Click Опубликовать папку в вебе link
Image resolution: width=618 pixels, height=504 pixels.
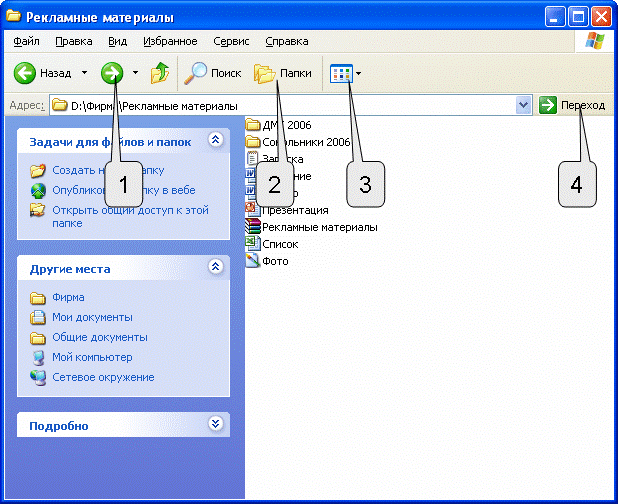coord(124,190)
